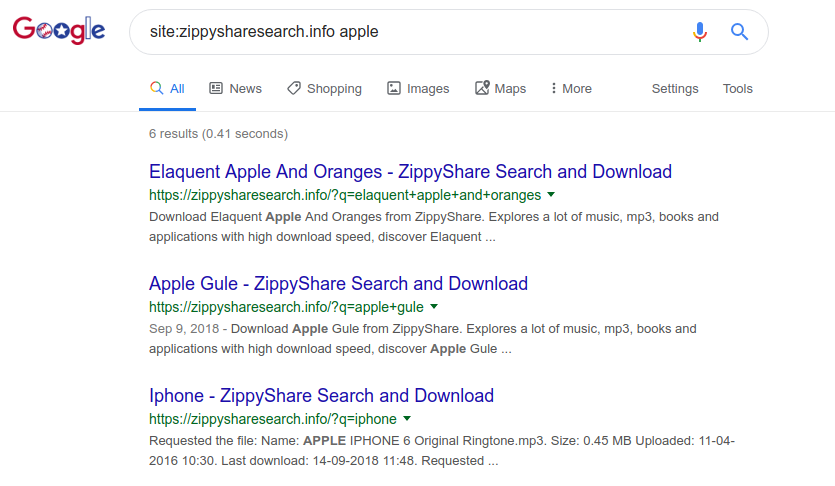Click the ?q=iphone green URL
This screenshot has height=486, width=835.
273,419
